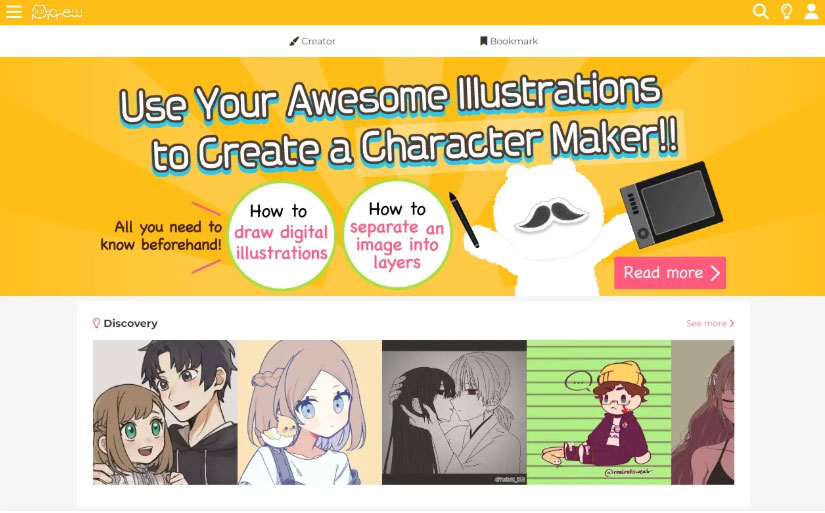The height and width of the screenshot is (513, 825).
Task: Click the pink lightbulb next to Discovery
Action: tap(96, 323)
